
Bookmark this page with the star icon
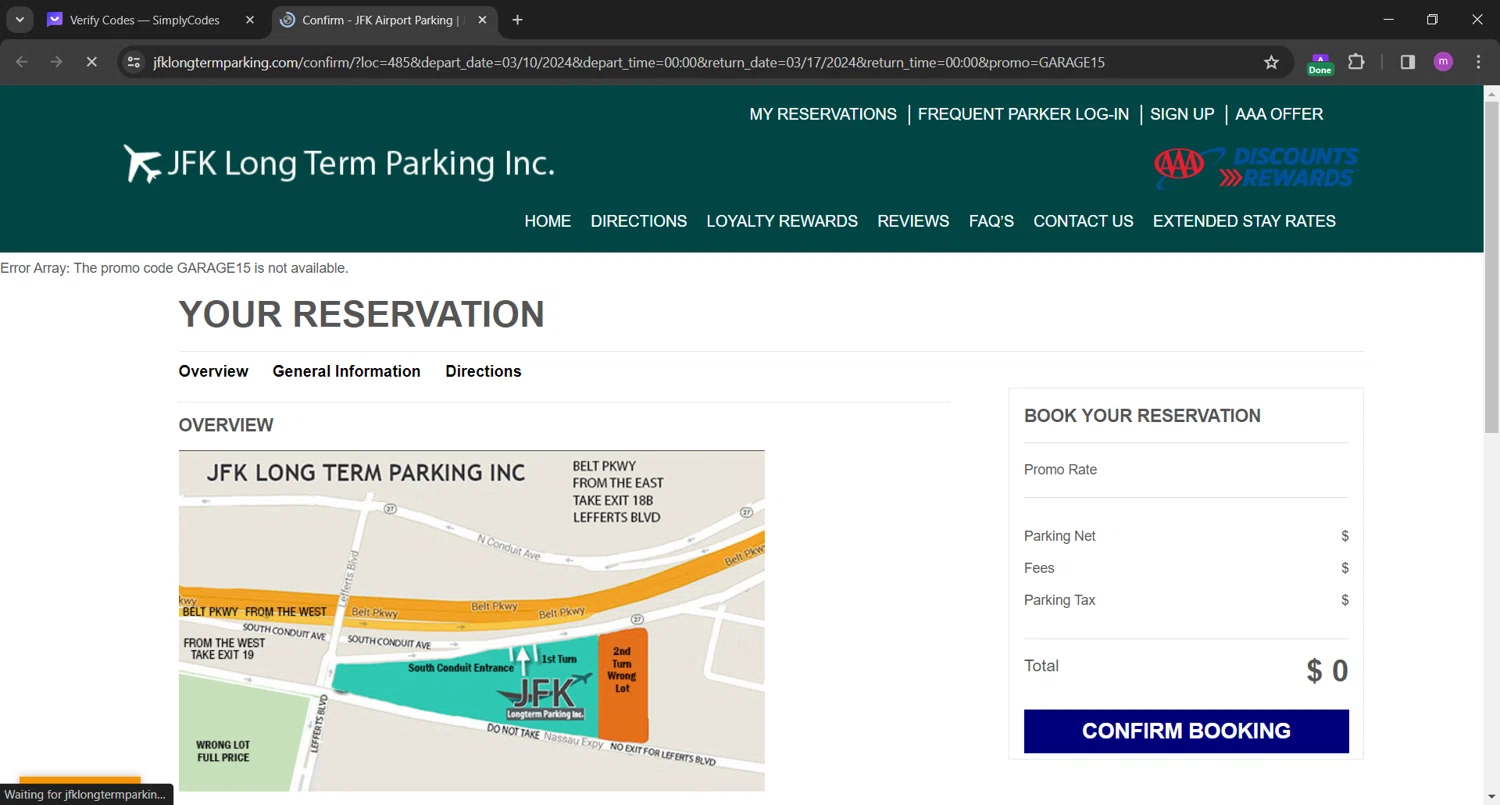tap(1271, 62)
